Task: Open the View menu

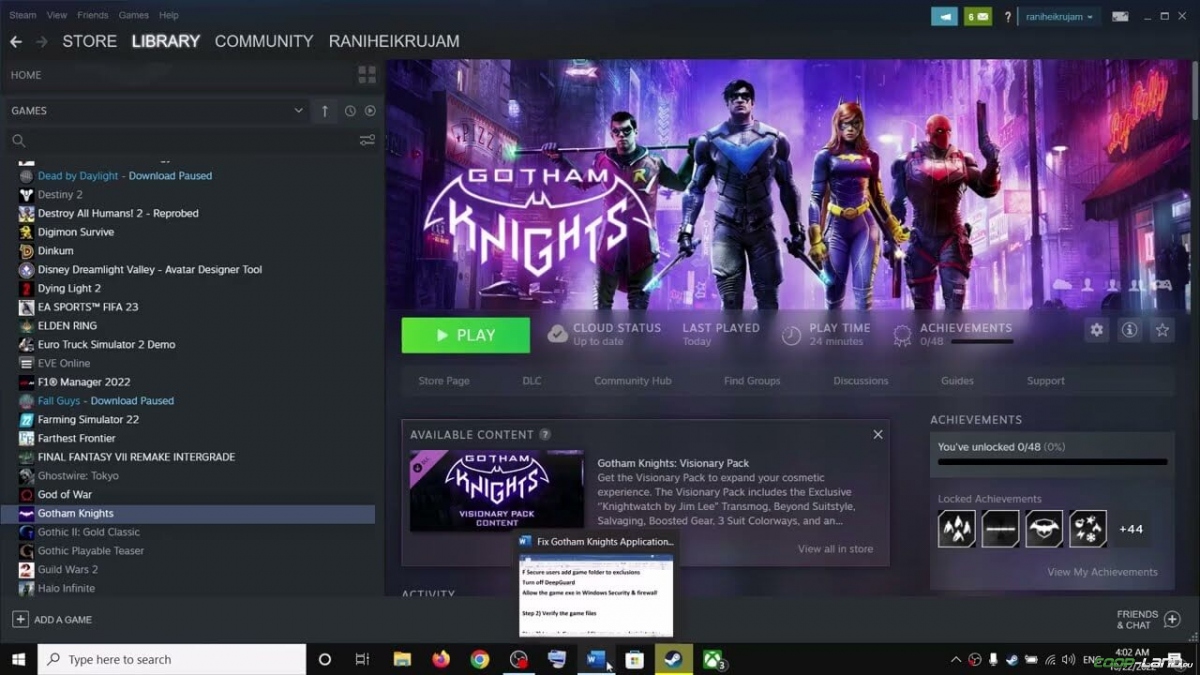Action: point(57,14)
